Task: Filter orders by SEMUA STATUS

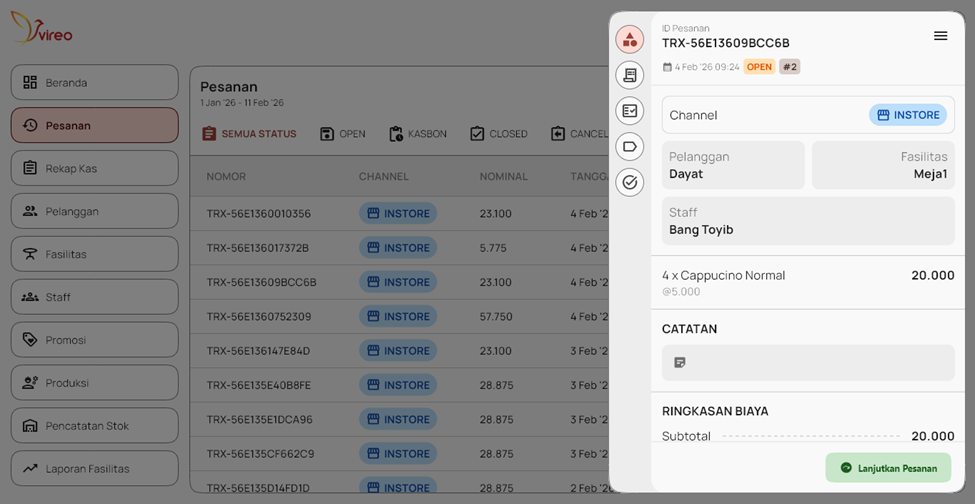Action: click(249, 134)
